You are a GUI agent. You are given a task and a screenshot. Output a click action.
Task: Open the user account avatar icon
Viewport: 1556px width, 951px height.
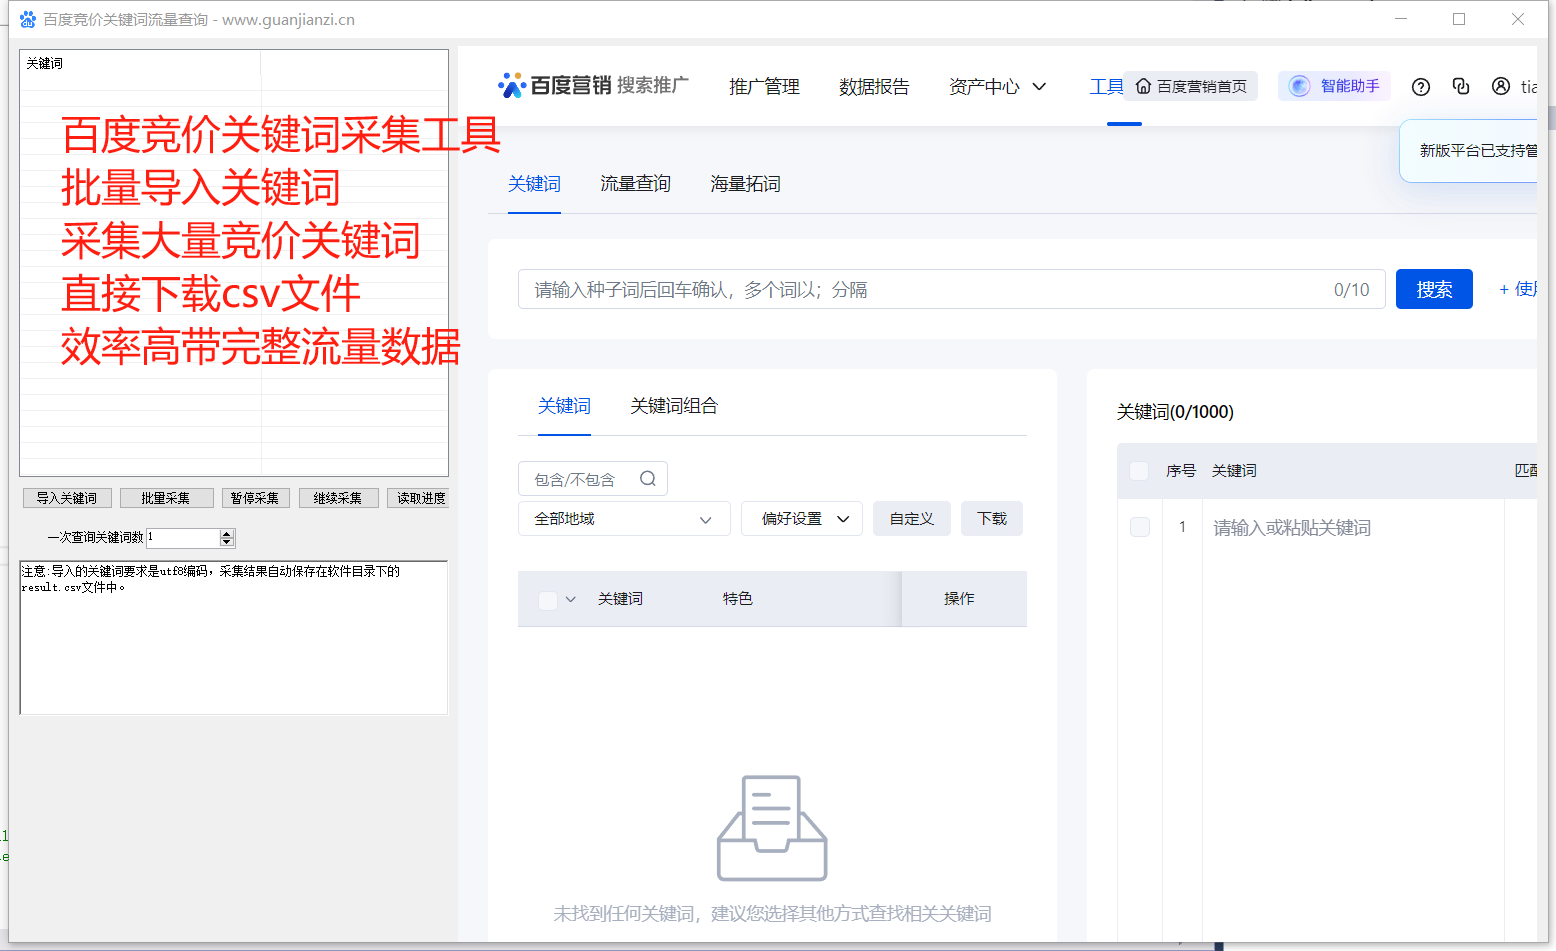tap(1501, 87)
